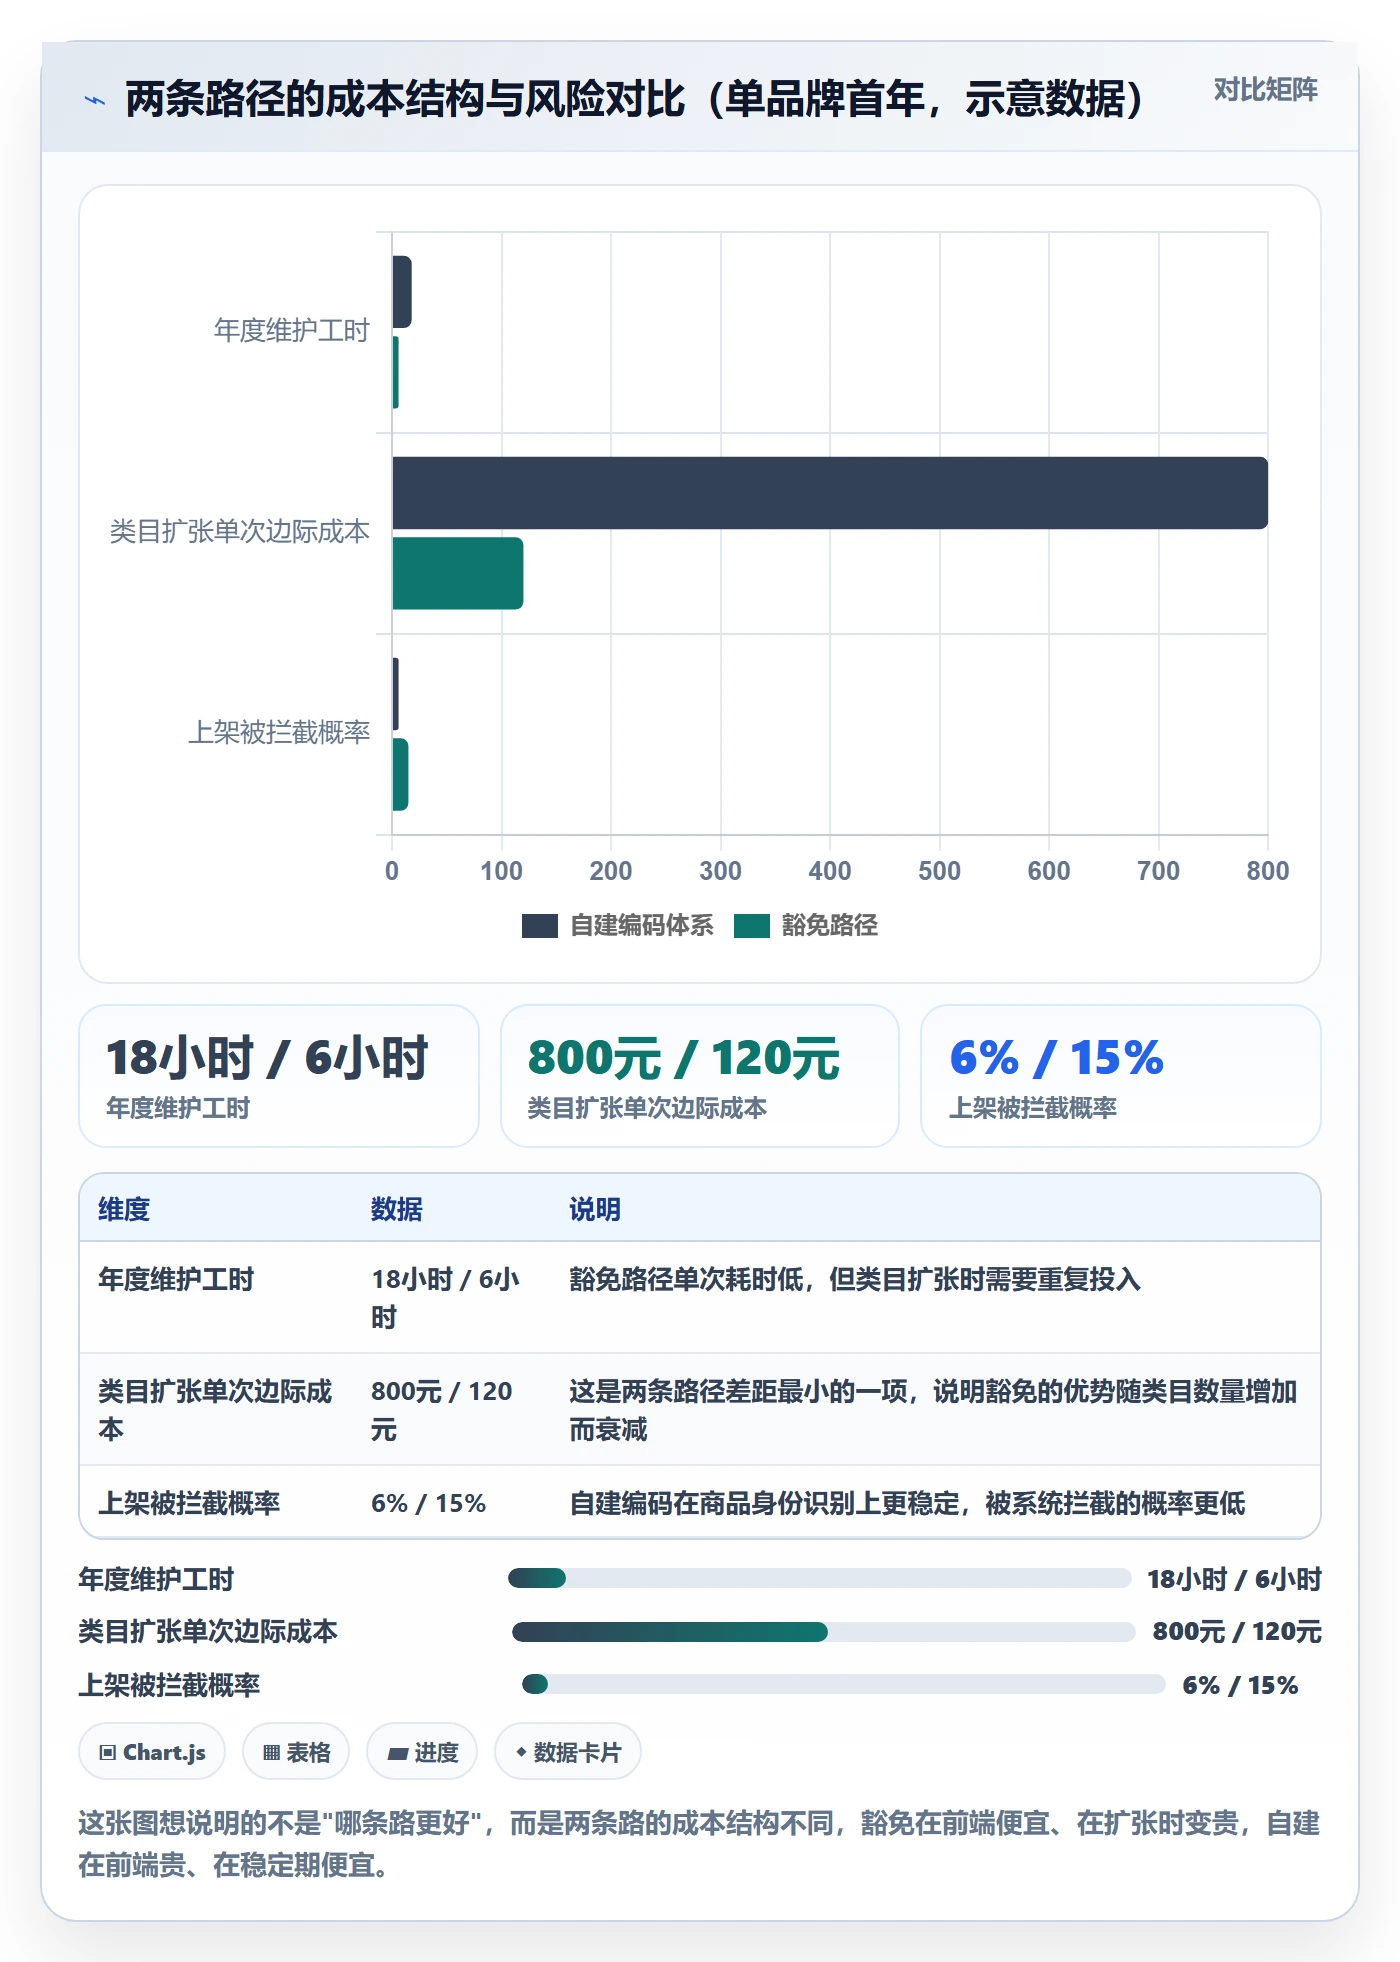Click the dark 上架被拦截概率 chart bar
This screenshot has width=1400, height=1962.
(x=396, y=694)
